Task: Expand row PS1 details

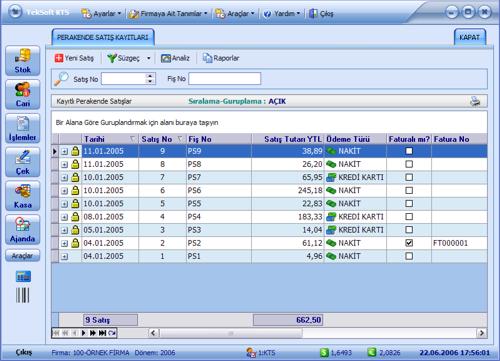Action: (65, 257)
